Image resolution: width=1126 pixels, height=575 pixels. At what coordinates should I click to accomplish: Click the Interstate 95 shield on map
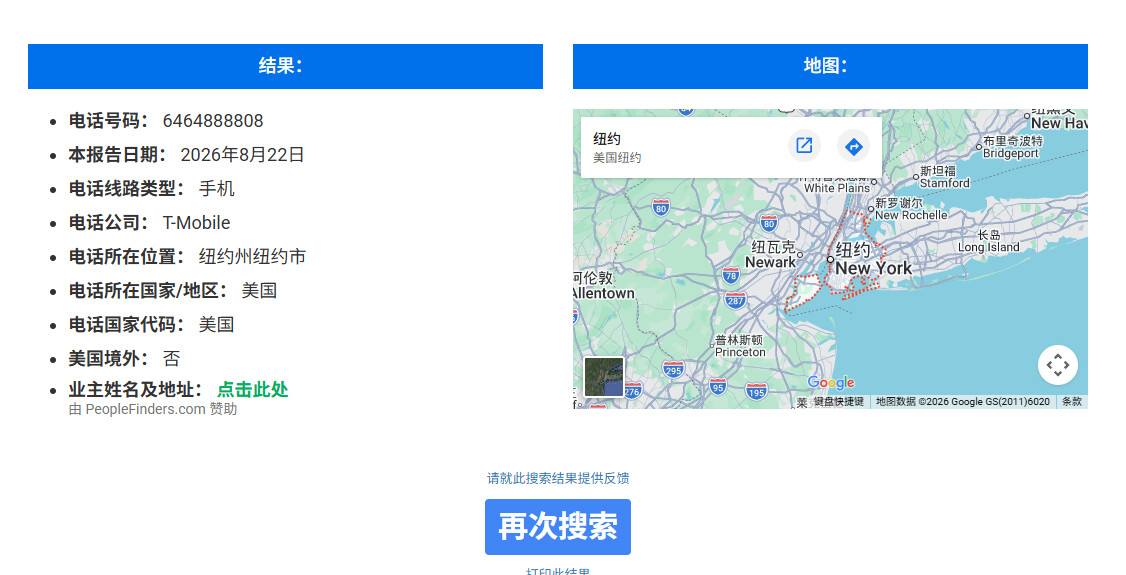click(x=718, y=388)
